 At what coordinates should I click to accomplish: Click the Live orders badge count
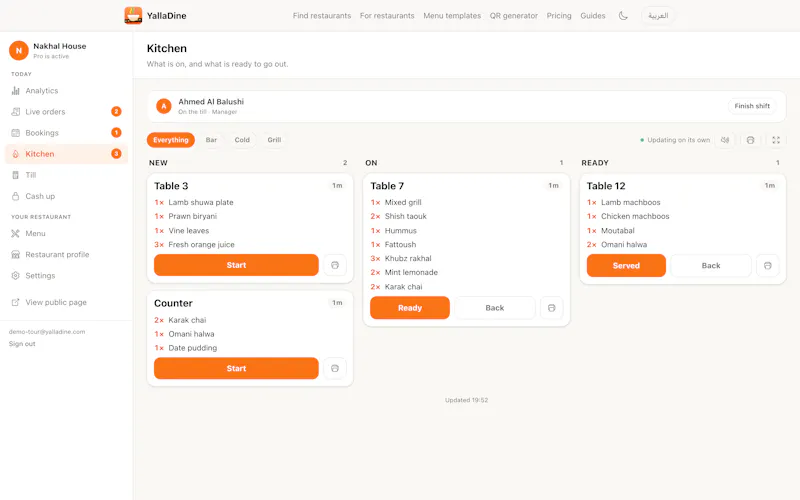pos(116,111)
